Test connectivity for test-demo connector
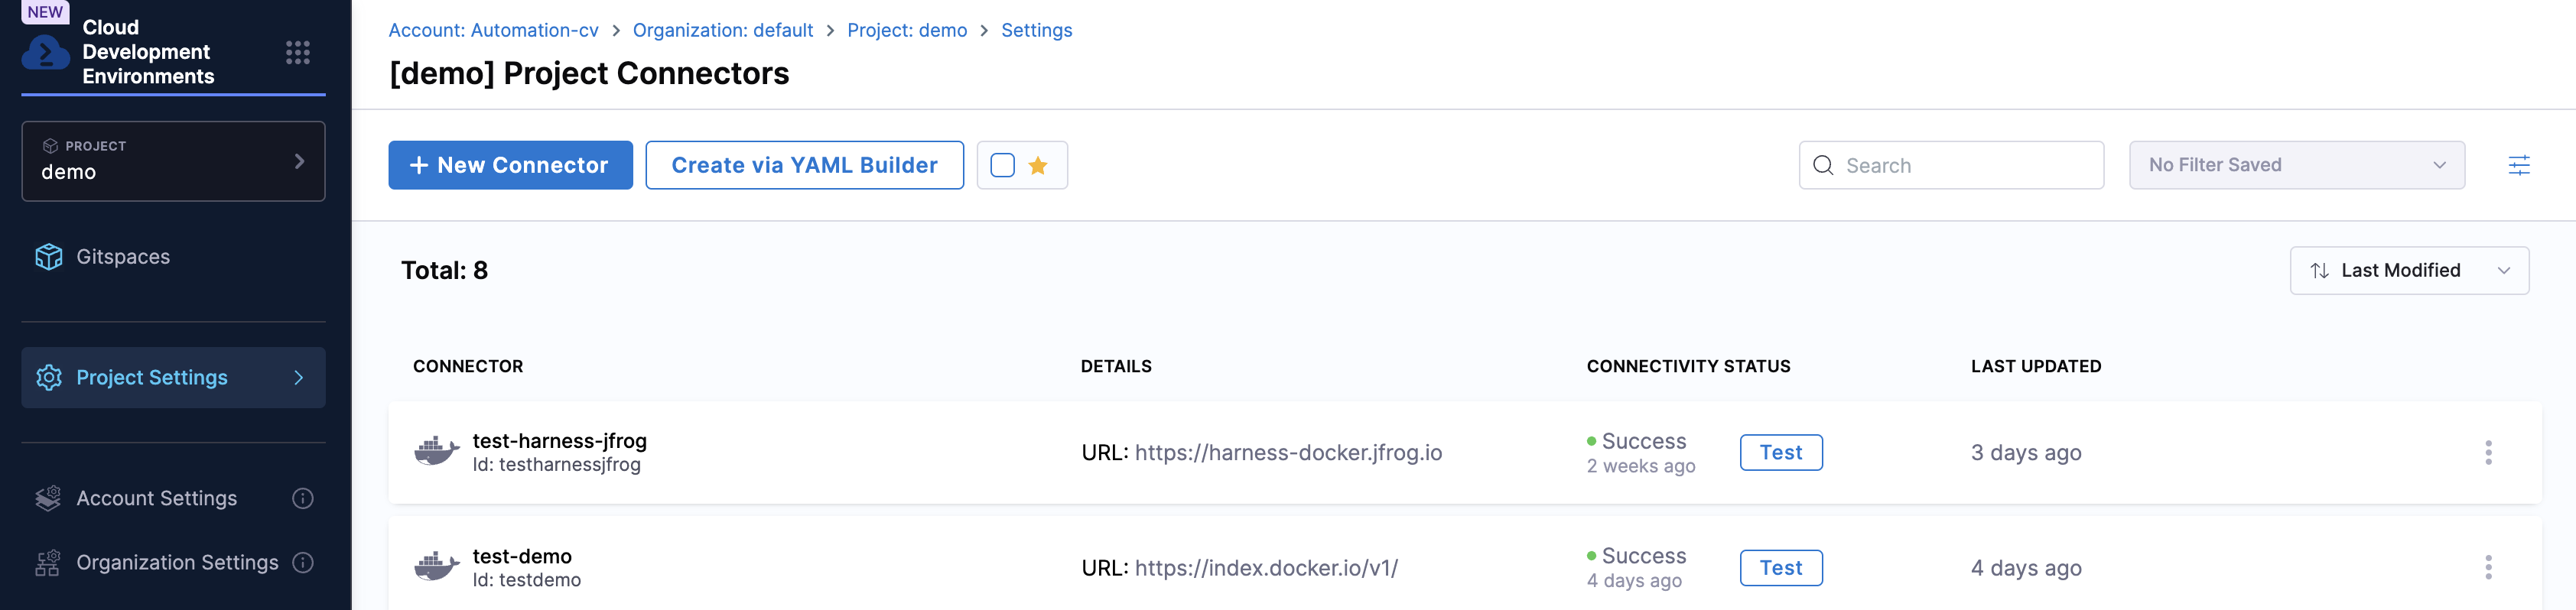Image resolution: width=2576 pixels, height=610 pixels. [x=1780, y=568]
